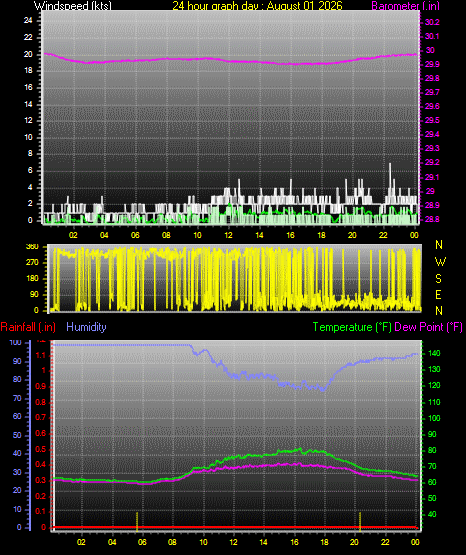Image resolution: width=466 pixels, height=555 pixels.
Task: Click the barometer axis value 28.8
Action: pyautogui.click(x=432, y=219)
